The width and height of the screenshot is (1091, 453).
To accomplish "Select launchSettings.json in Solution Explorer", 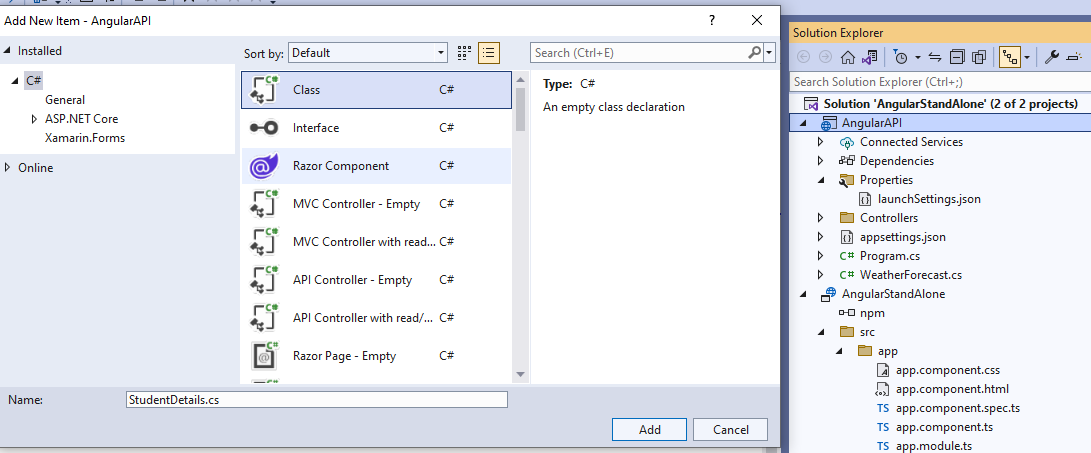I will [929, 199].
